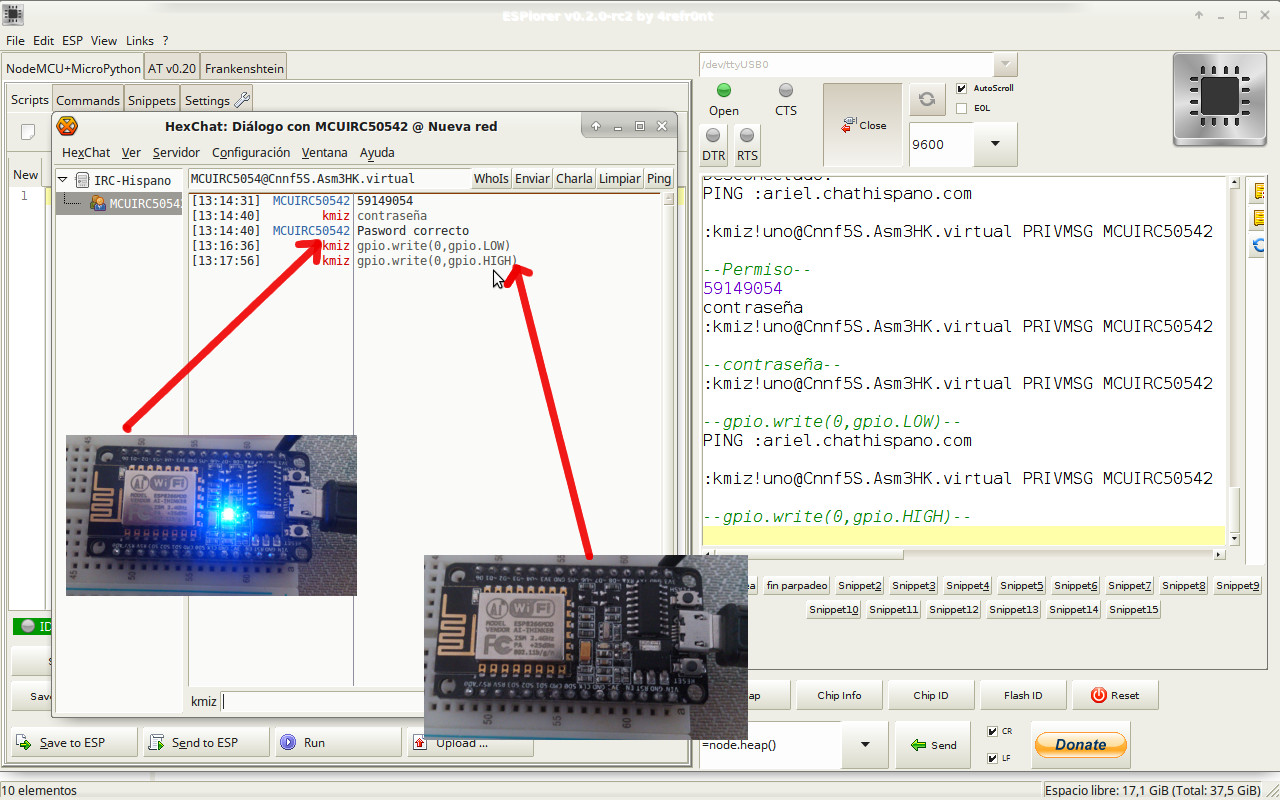This screenshot has height=800, width=1280.
Task: Click the Donate button
Action: pos(1080,745)
